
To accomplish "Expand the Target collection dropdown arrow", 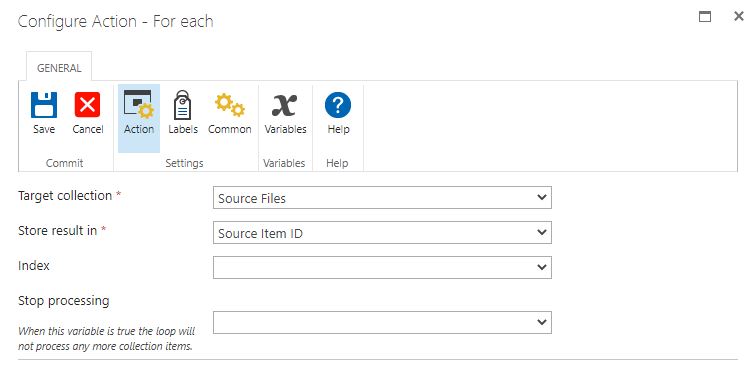I will tap(541, 198).
